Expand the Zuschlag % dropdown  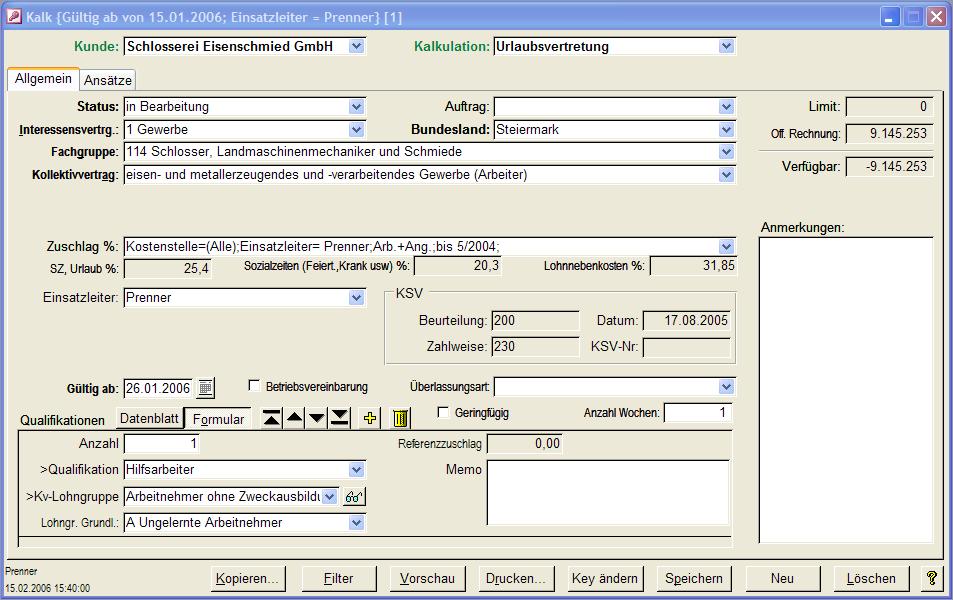pyautogui.click(x=726, y=246)
